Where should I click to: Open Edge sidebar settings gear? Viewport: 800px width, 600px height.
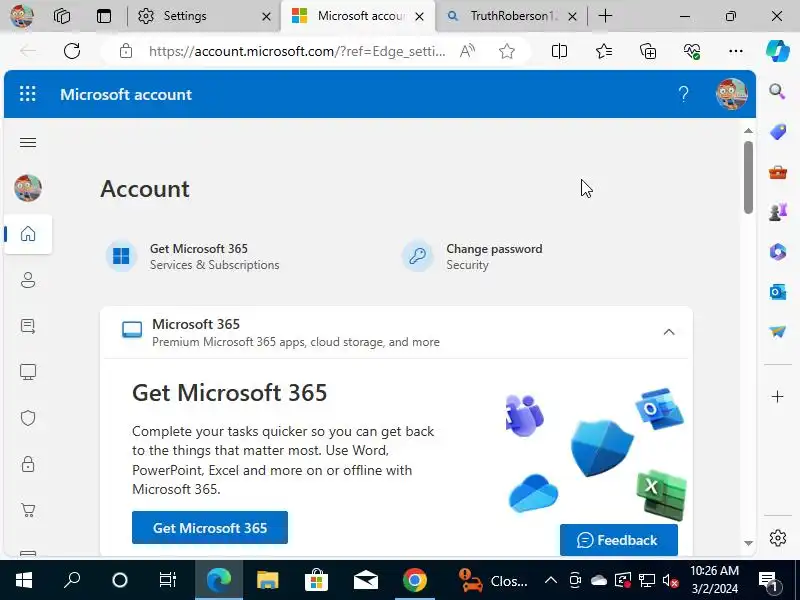click(778, 538)
